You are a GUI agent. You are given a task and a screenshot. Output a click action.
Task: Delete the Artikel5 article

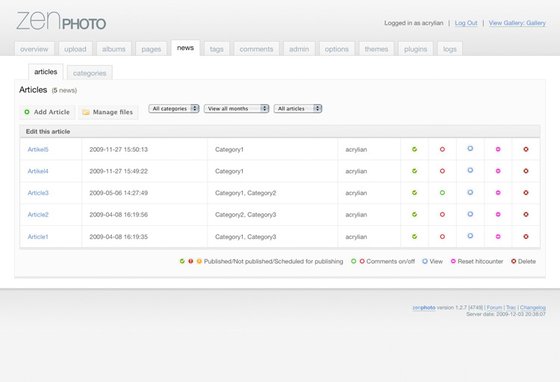[526, 149]
